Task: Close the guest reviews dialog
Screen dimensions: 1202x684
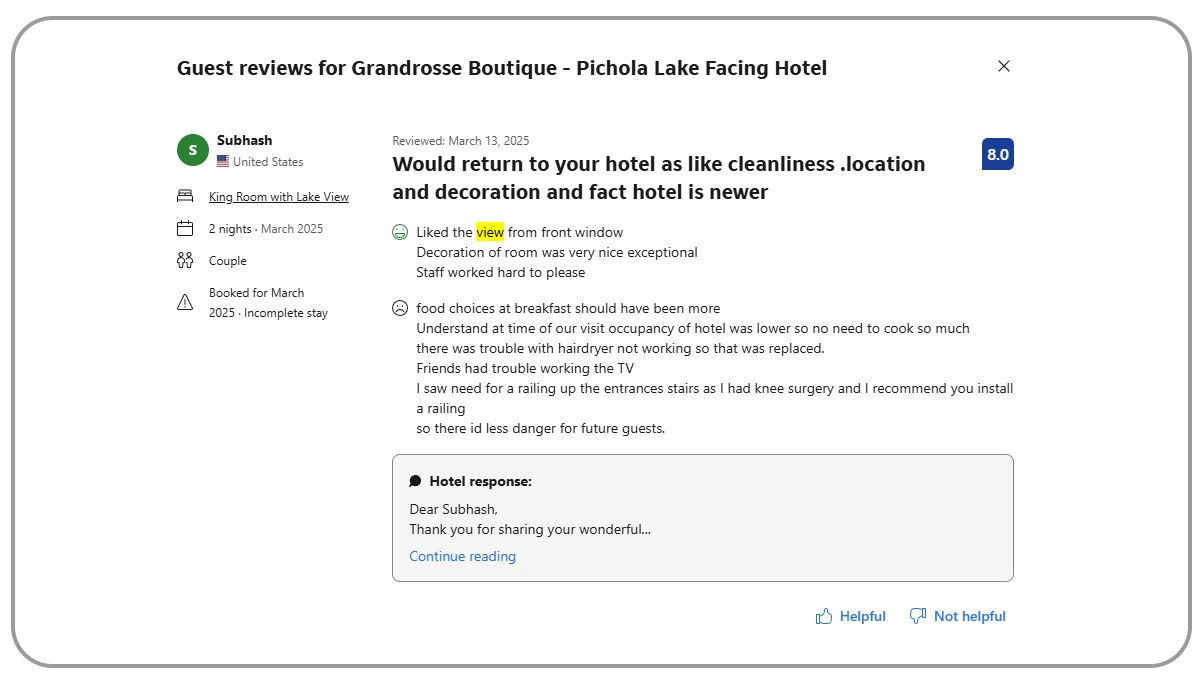Action: pyautogui.click(x=1004, y=66)
